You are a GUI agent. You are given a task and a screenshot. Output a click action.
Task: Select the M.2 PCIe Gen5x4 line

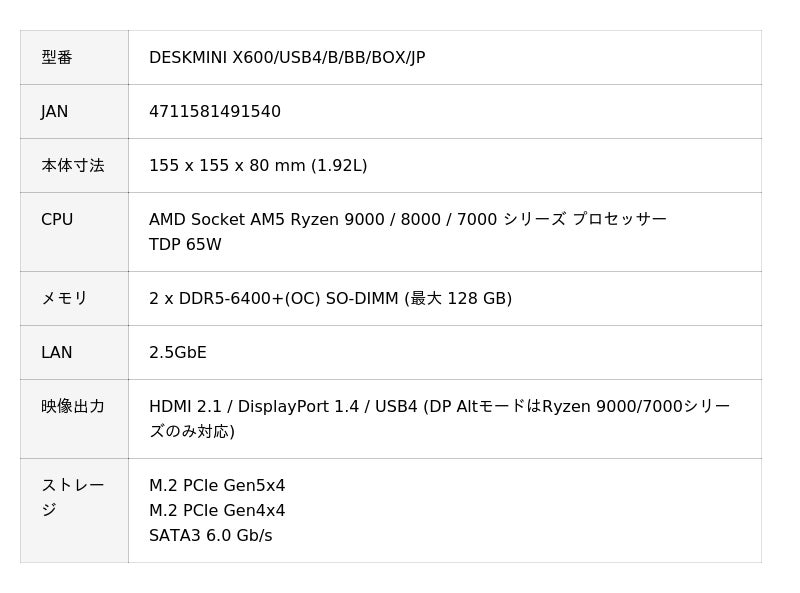pyautogui.click(x=217, y=486)
